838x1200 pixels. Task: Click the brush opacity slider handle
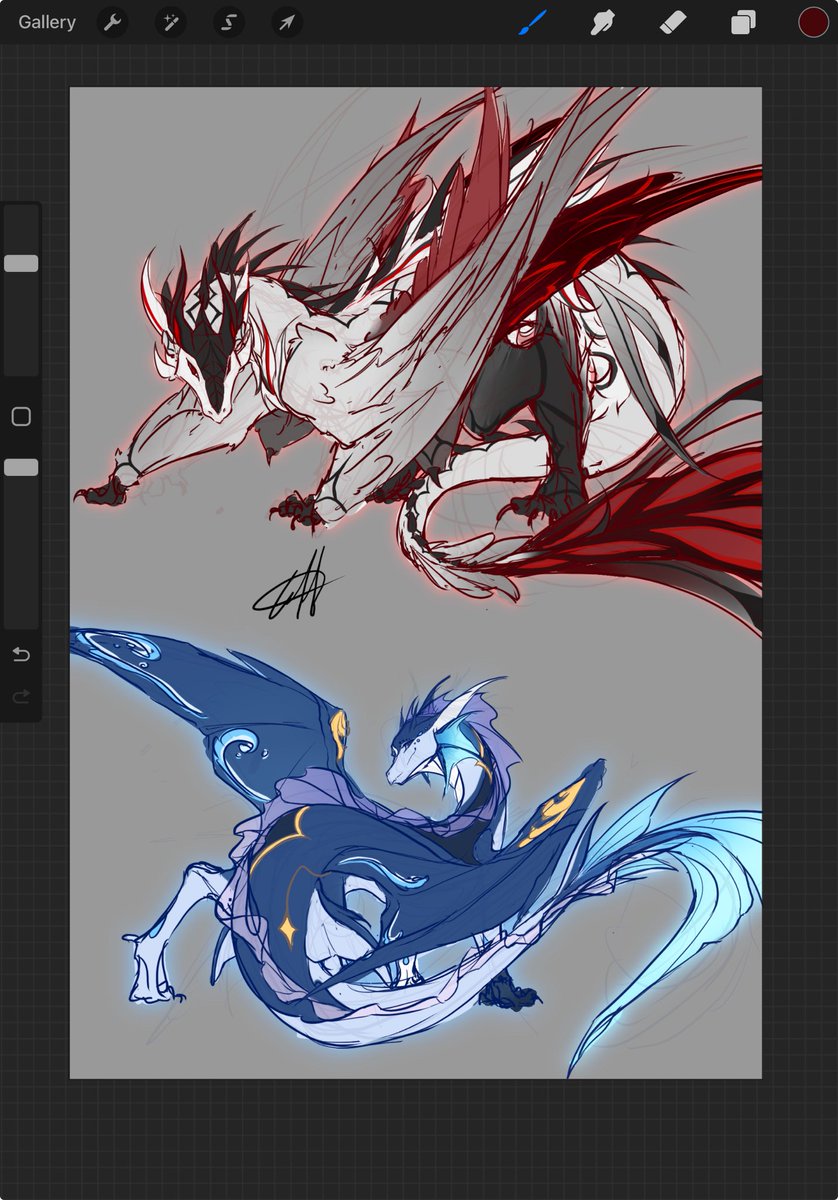(x=21, y=467)
